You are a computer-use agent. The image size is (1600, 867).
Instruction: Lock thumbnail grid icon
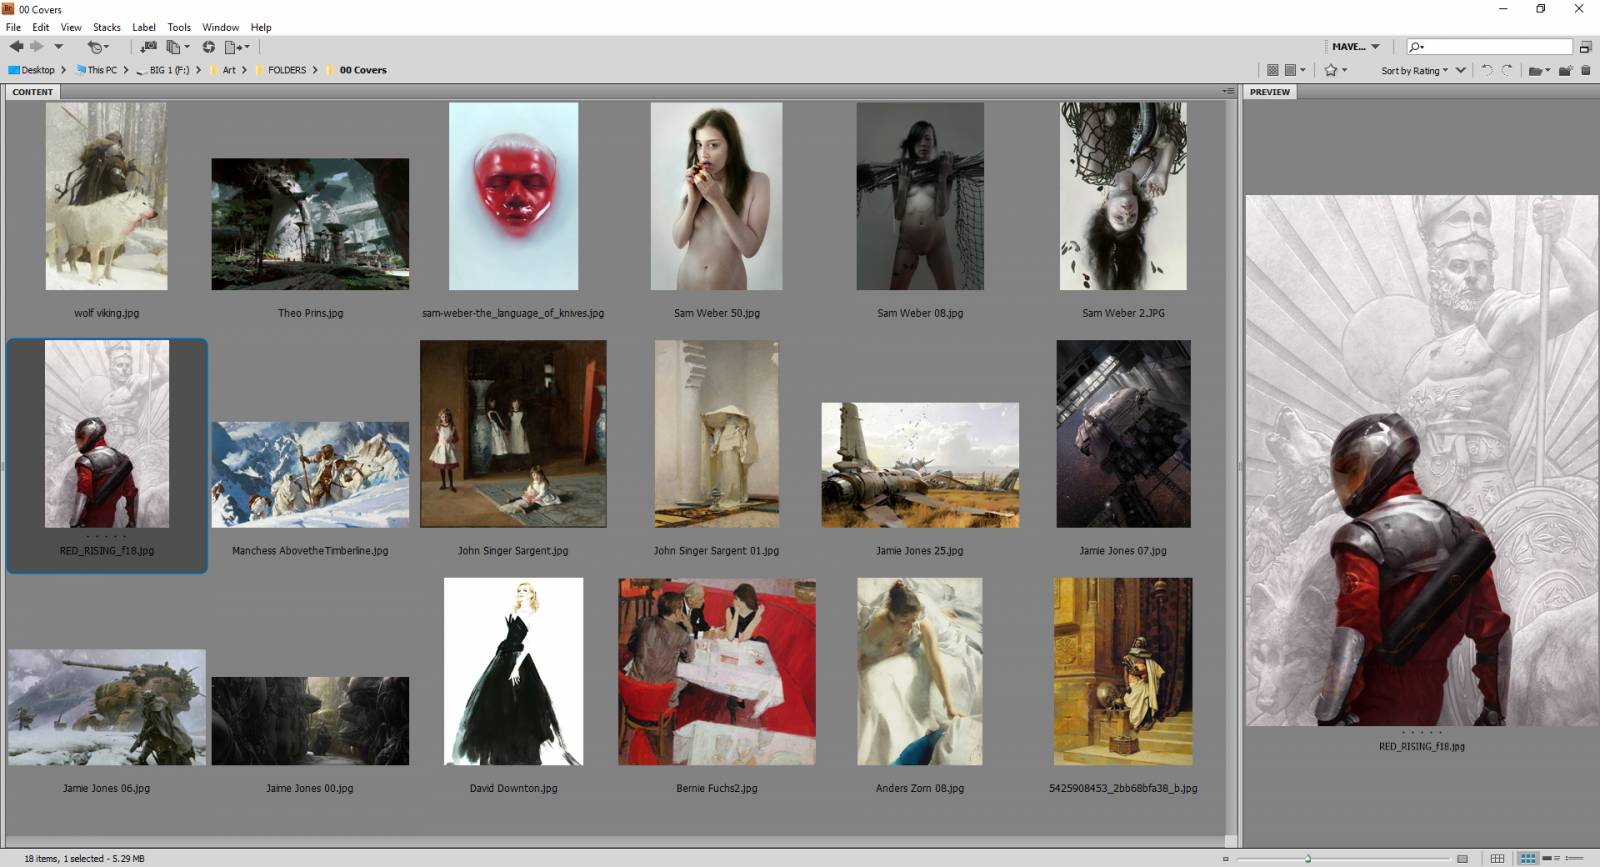pos(1497,858)
